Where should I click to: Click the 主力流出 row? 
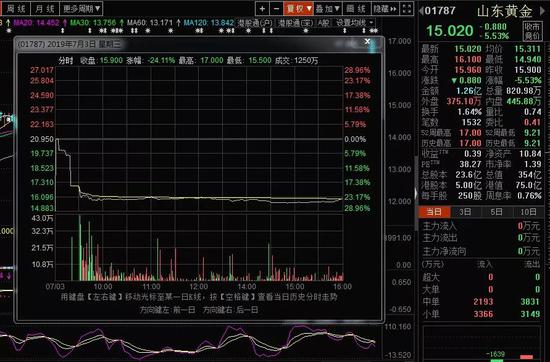481,238
